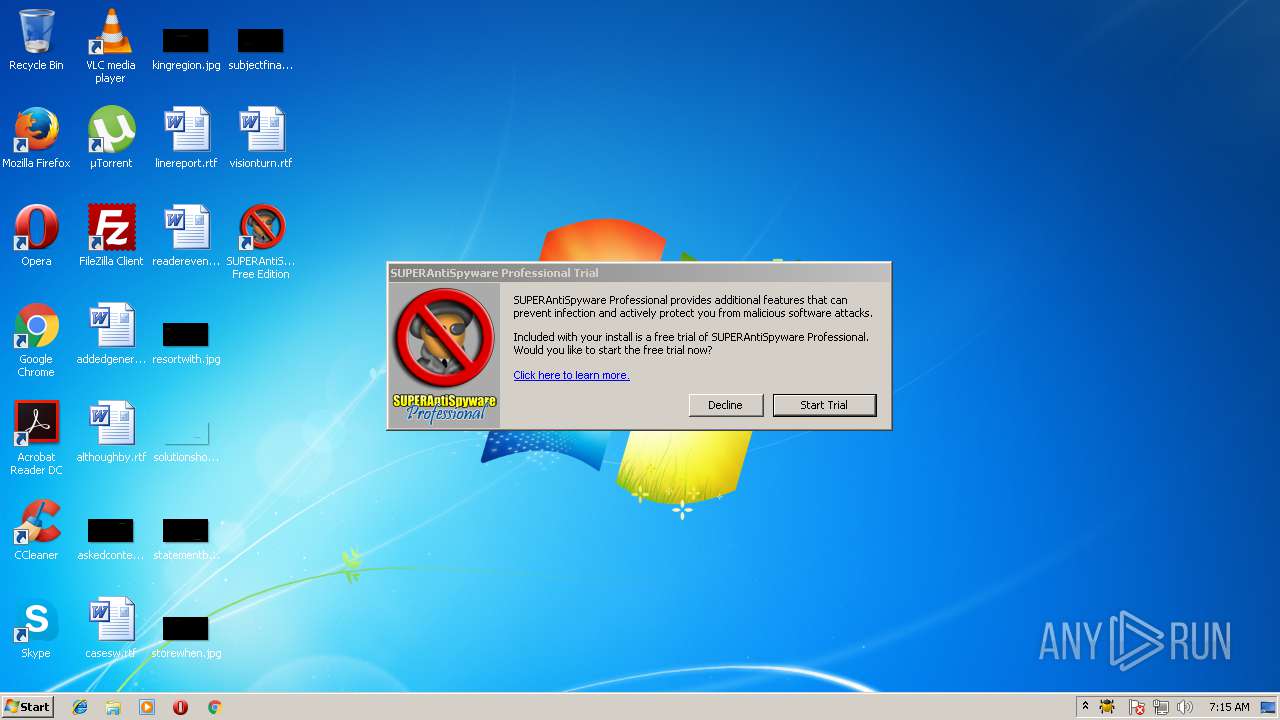This screenshot has height=720, width=1280.
Task: Select the statementb... file
Action: [186, 538]
